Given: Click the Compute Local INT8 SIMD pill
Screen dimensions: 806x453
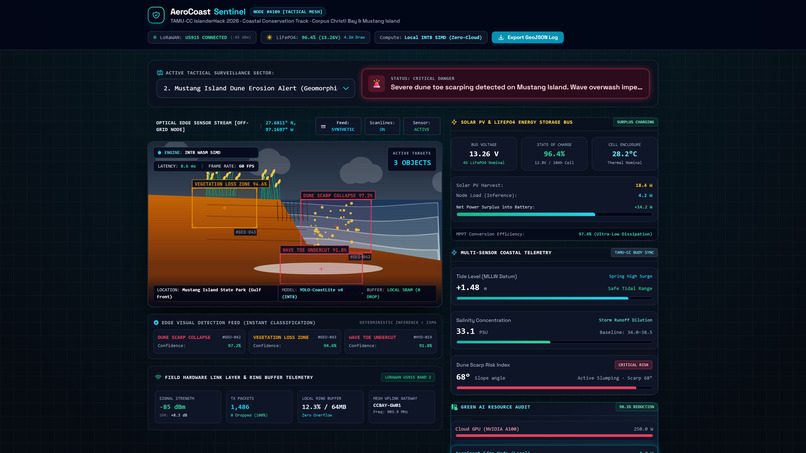Looking at the screenshot, I should click(431, 38).
